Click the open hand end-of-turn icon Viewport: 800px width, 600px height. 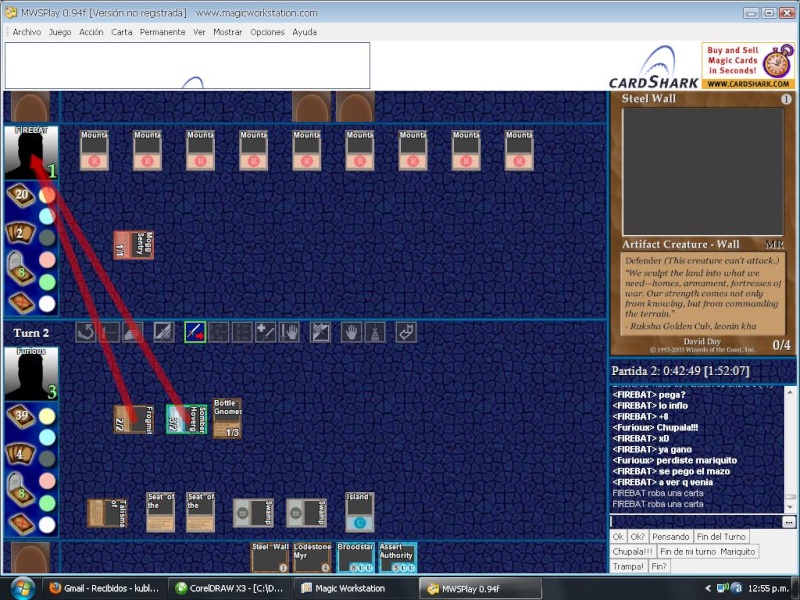tap(351, 333)
